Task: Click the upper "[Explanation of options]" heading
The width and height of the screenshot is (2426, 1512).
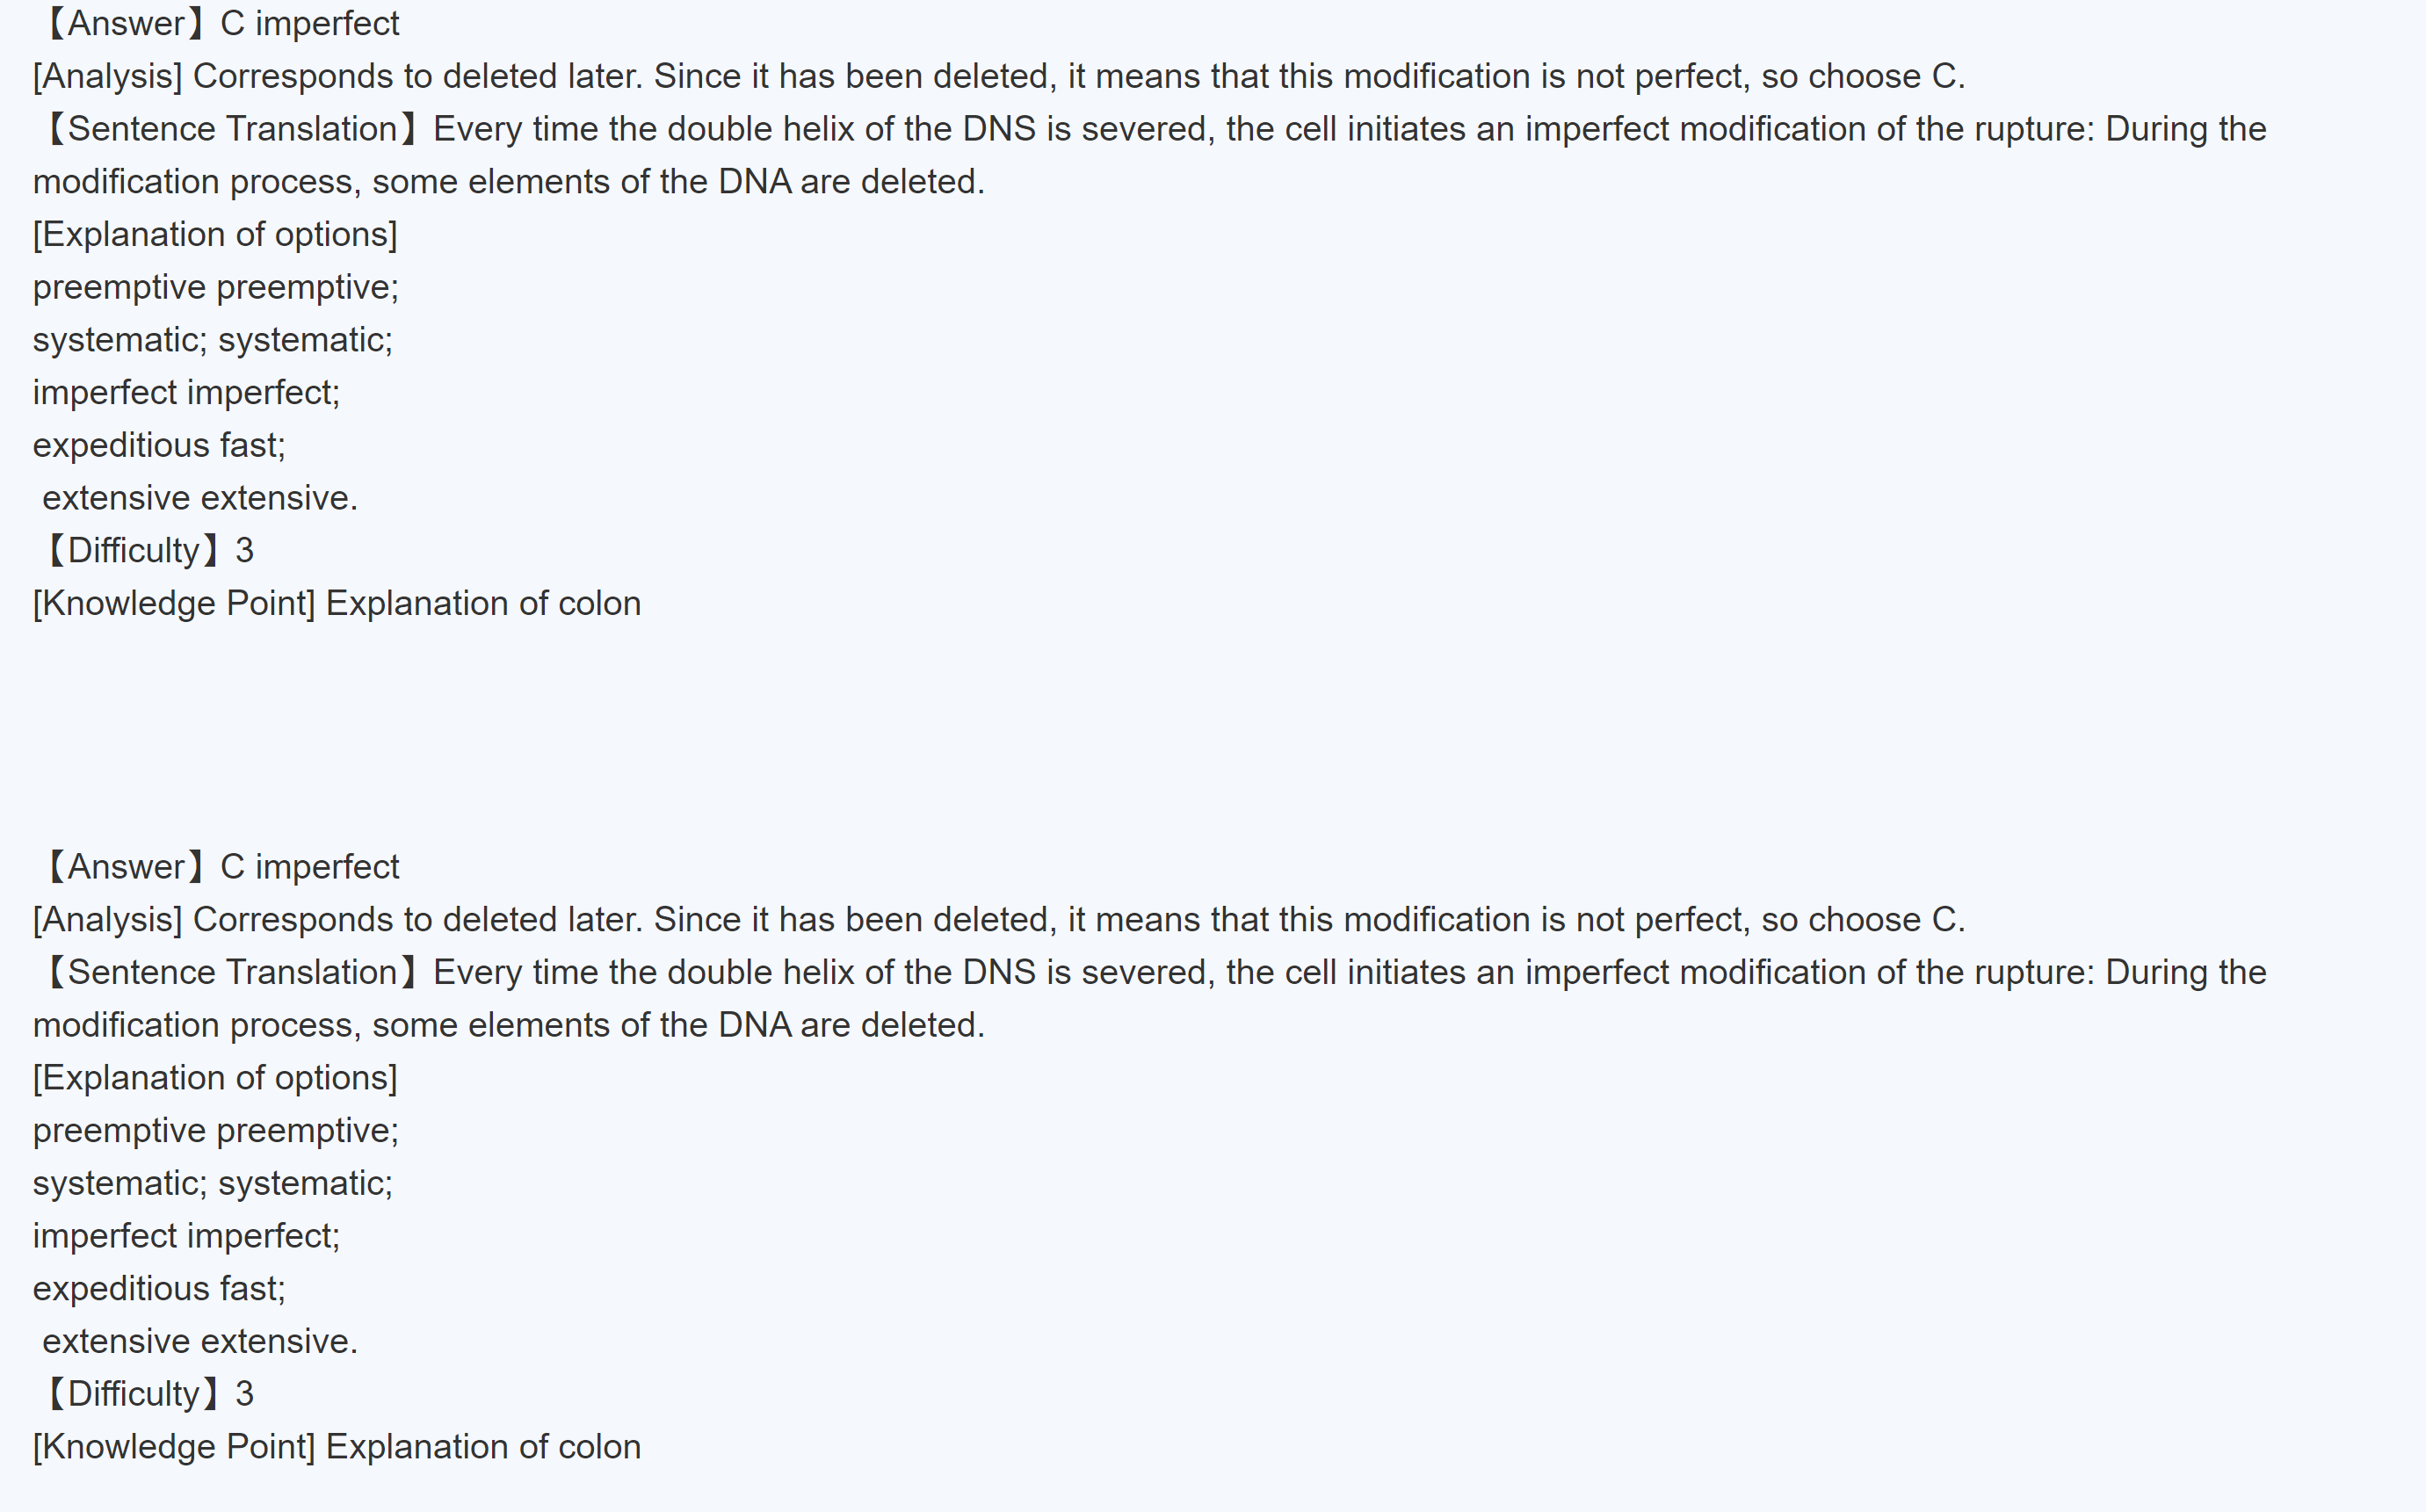Action: 215,234
